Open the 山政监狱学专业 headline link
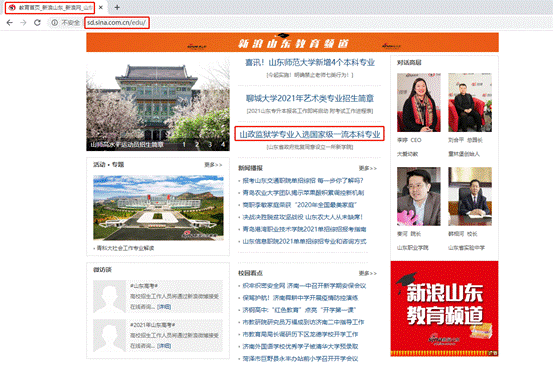The width and height of the screenshot is (553, 366). 310,134
